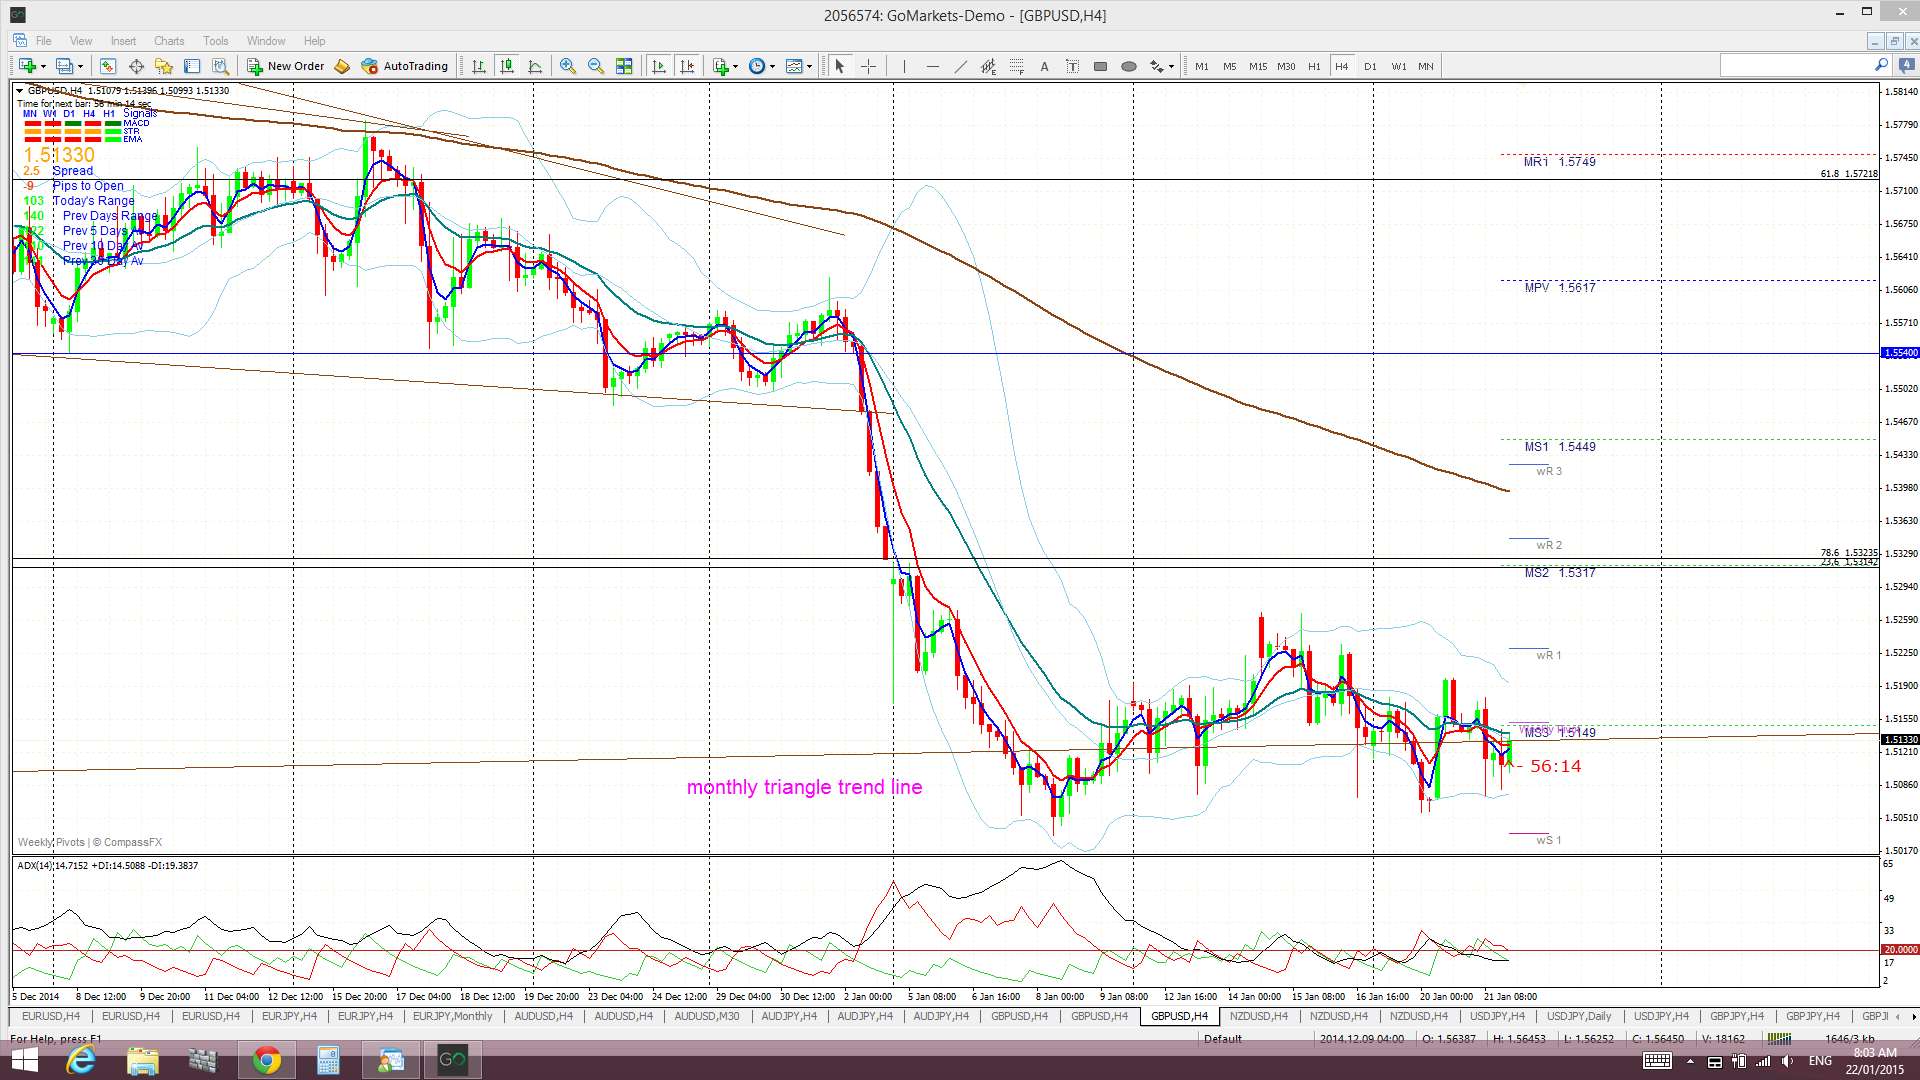The height and width of the screenshot is (1080, 1920).
Task: Toggle the AutoTrading button
Action: click(405, 66)
